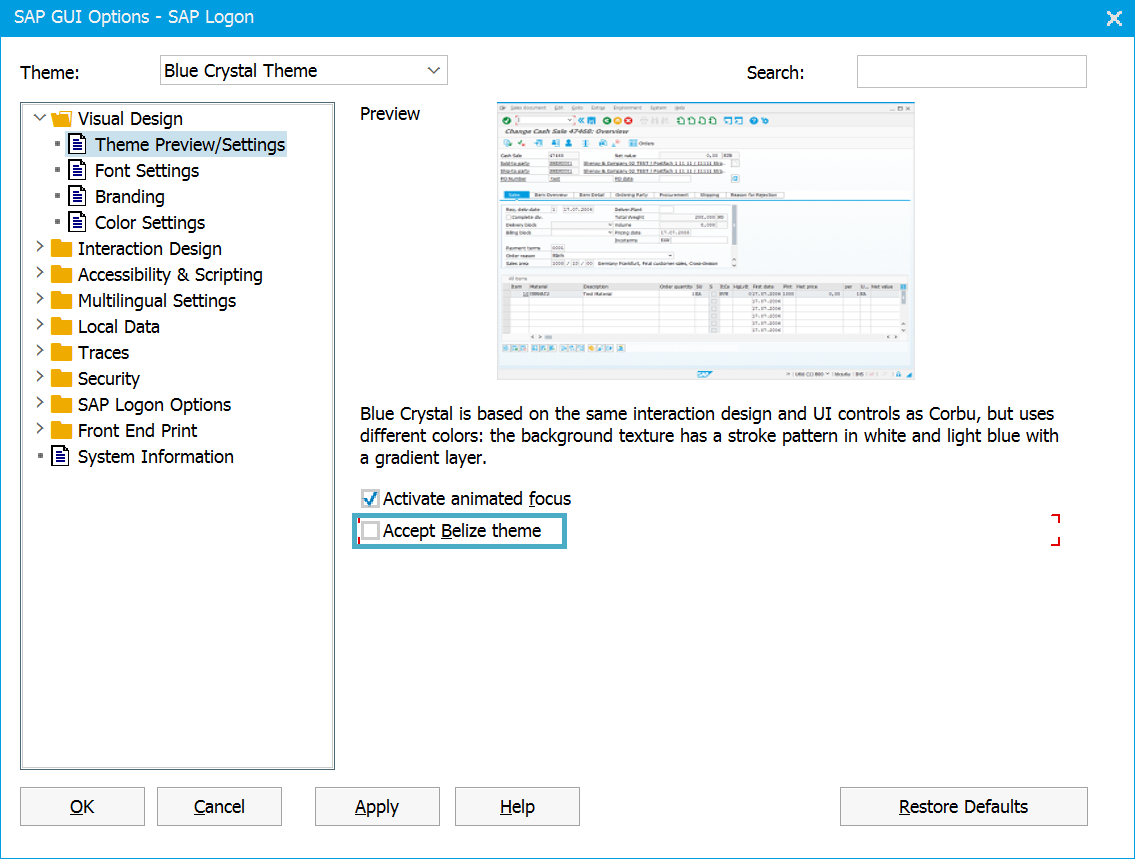Enable Accept Belize theme checkbox

pos(370,530)
